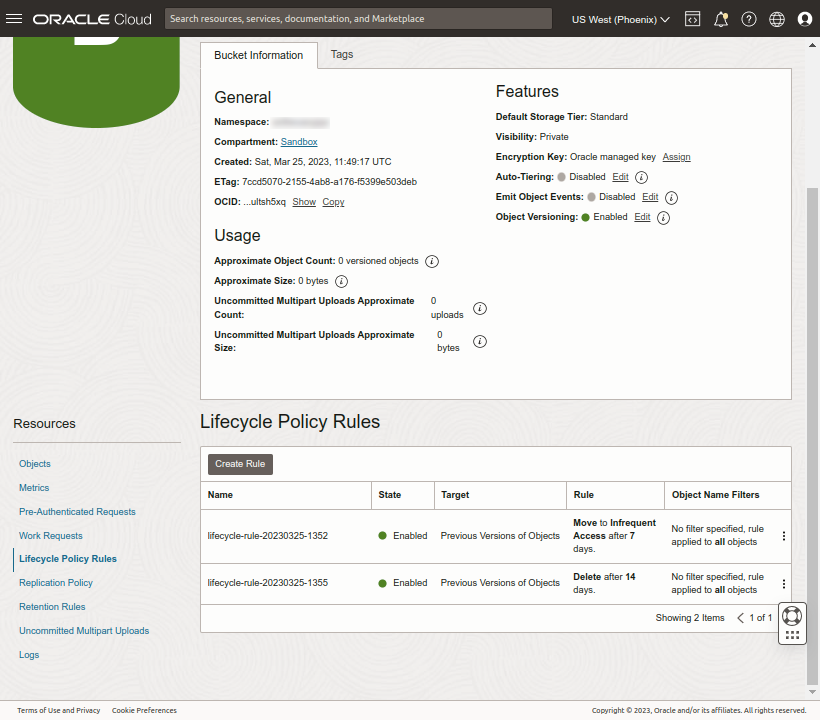Open the user profile avatar menu
The width and height of the screenshot is (820, 720).
coord(804,18)
